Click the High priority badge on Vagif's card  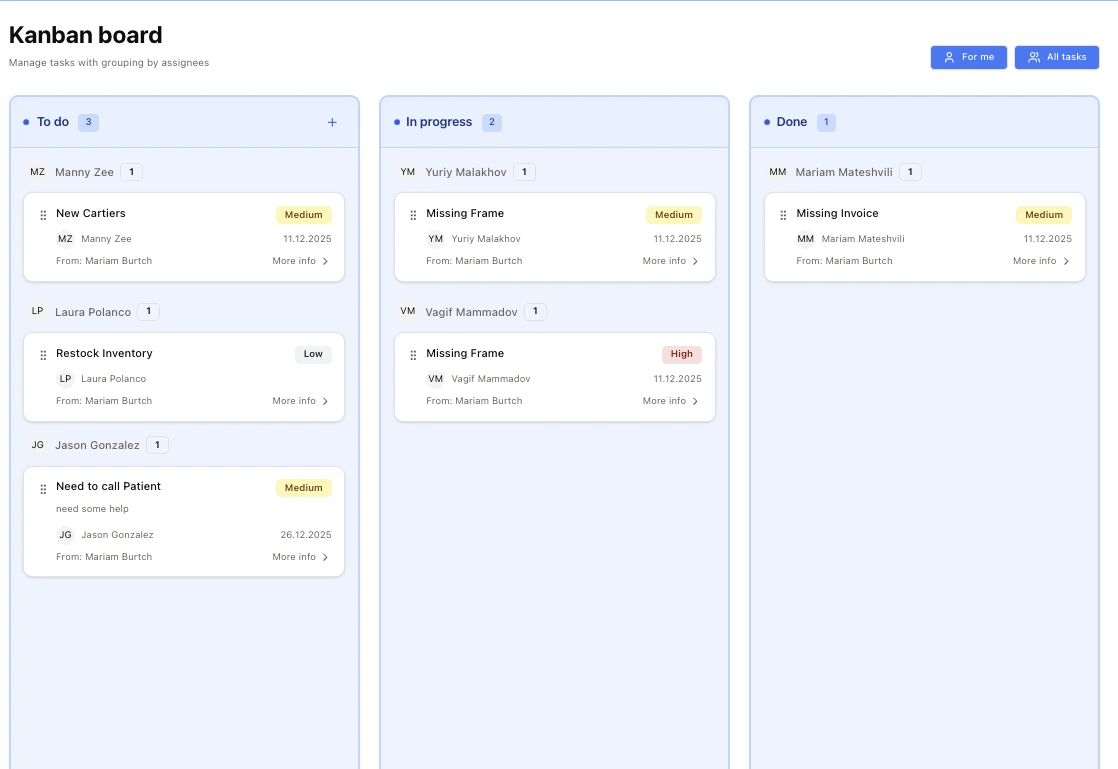pyautogui.click(x=681, y=354)
